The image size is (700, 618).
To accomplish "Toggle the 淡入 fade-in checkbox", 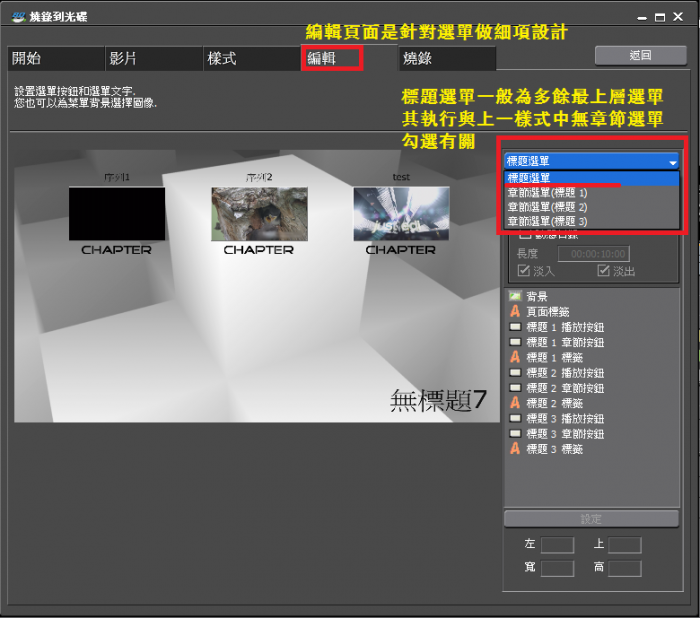I will (x=524, y=271).
